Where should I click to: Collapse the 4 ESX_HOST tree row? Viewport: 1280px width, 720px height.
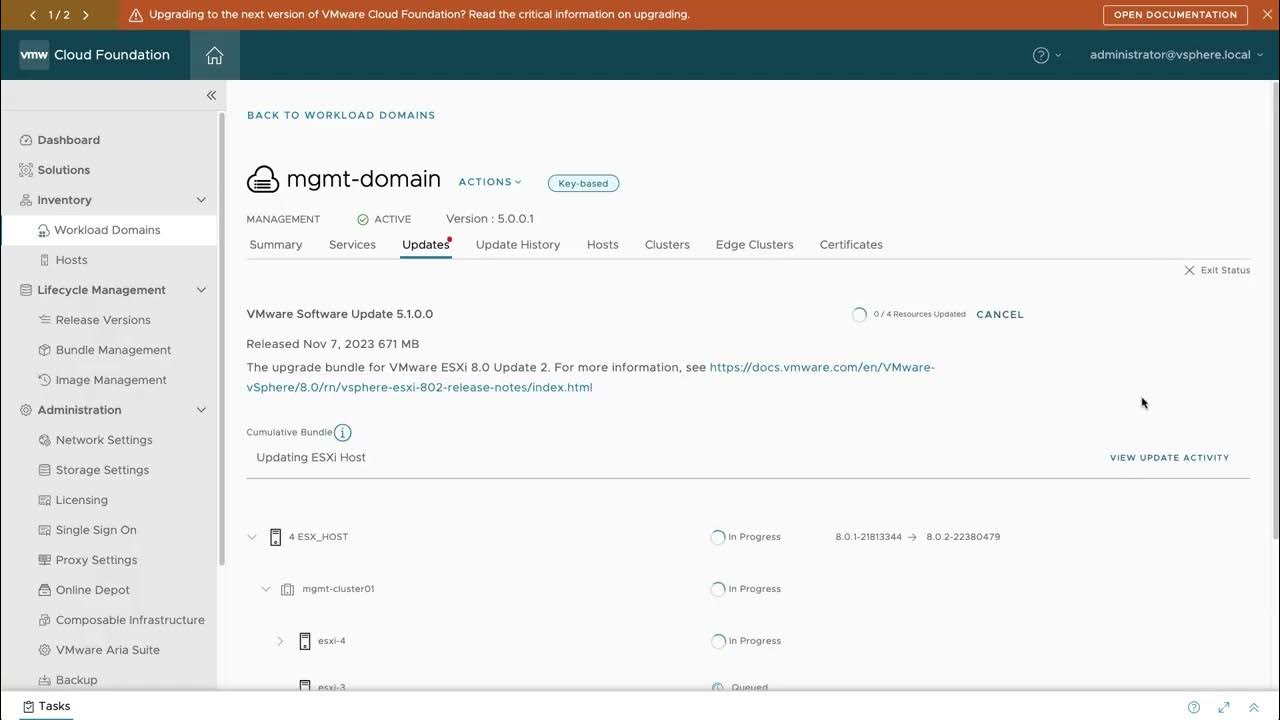(x=252, y=537)
